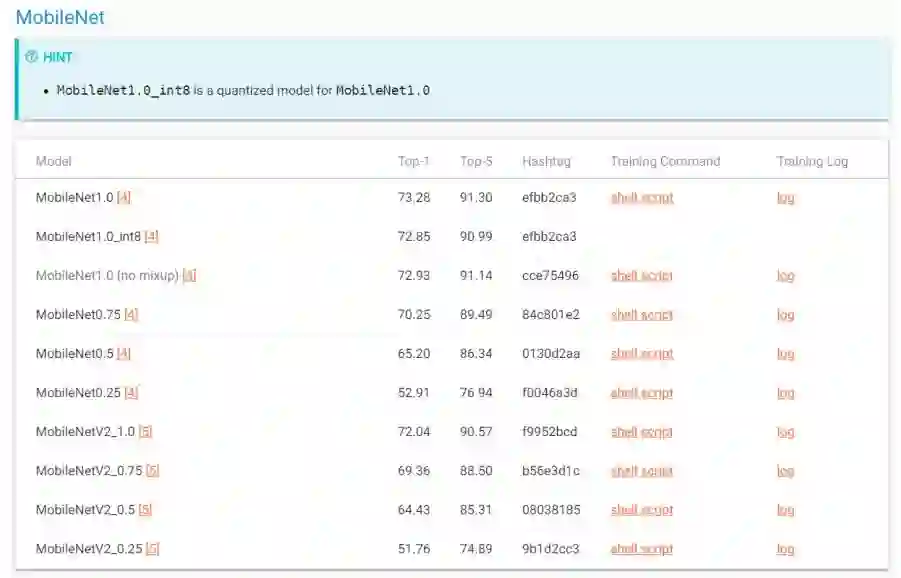The width and height of the screenshot is (901, 578).
Task: Follow citation [4] next to MobileNet0.5
Action: 124,354
